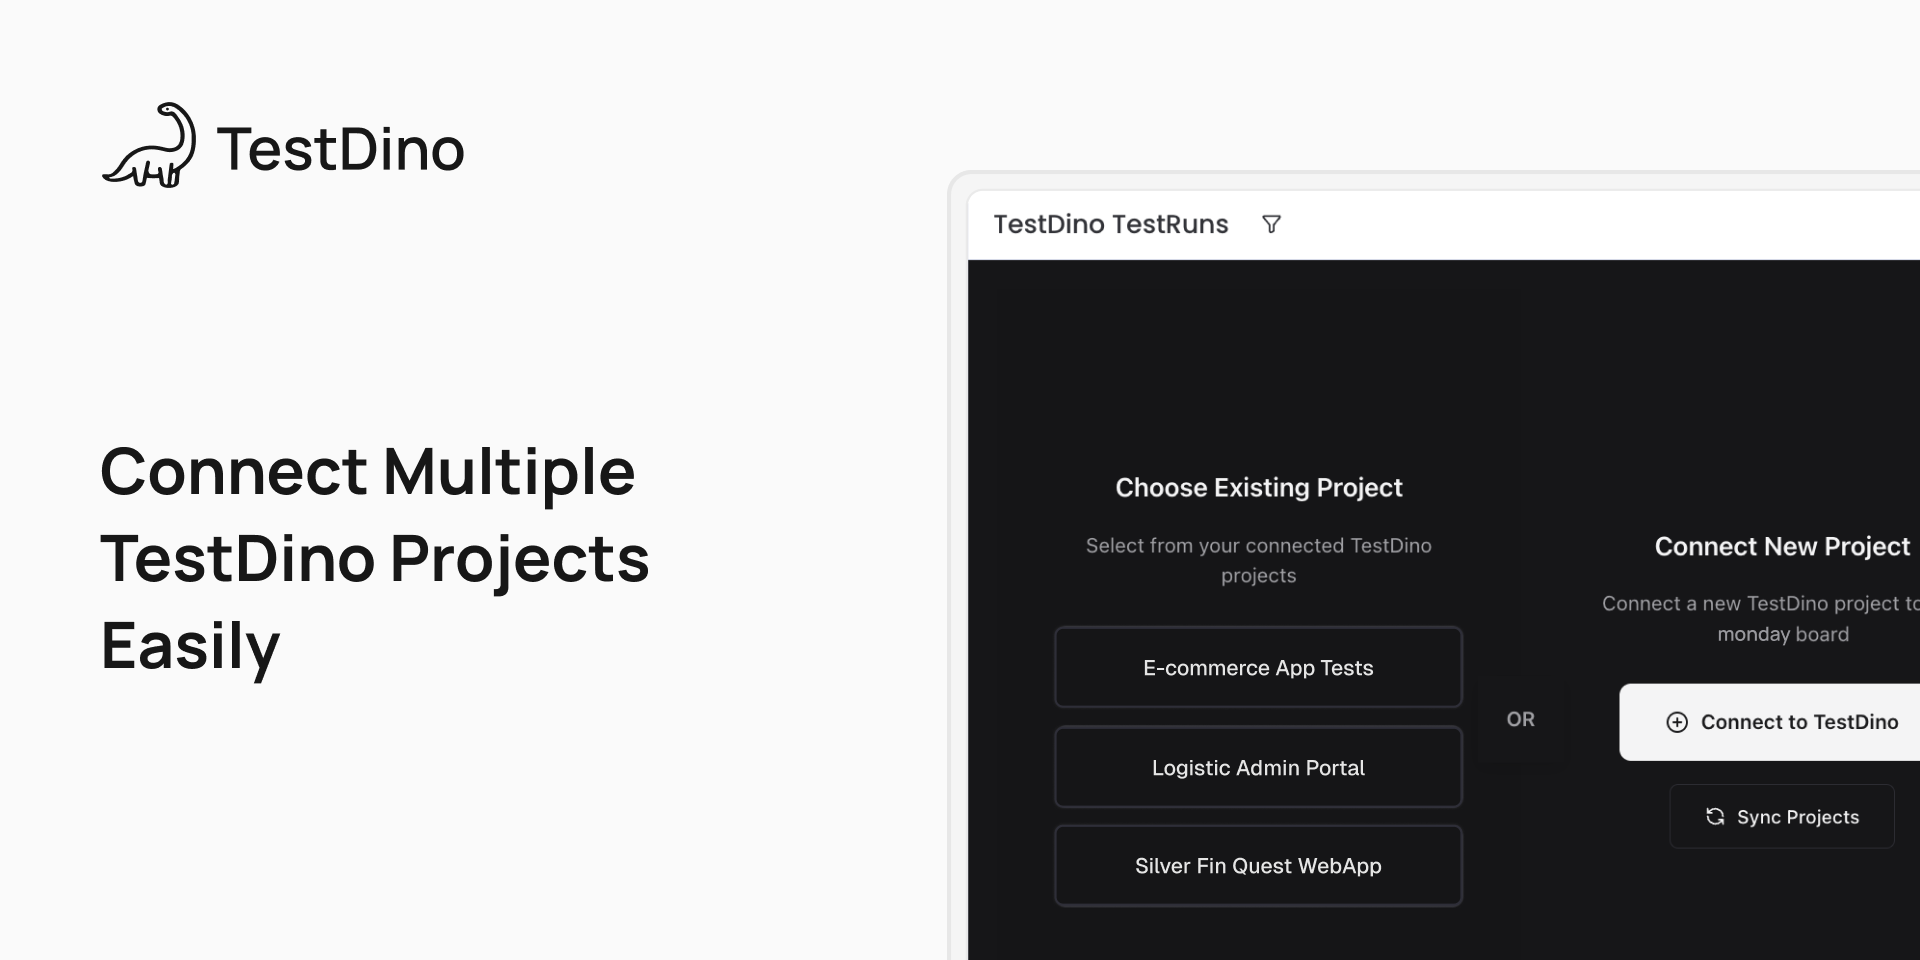Click the TestDino dinosaur logo icon
The width and height of the screenshot is (1920, 960).
[x=149, y=146]
